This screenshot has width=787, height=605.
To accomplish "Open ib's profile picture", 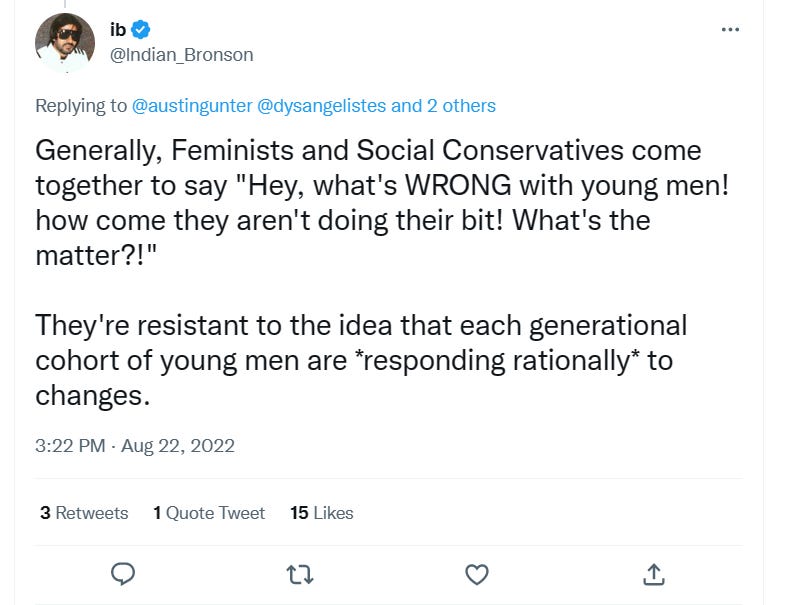I will point(65,43).
